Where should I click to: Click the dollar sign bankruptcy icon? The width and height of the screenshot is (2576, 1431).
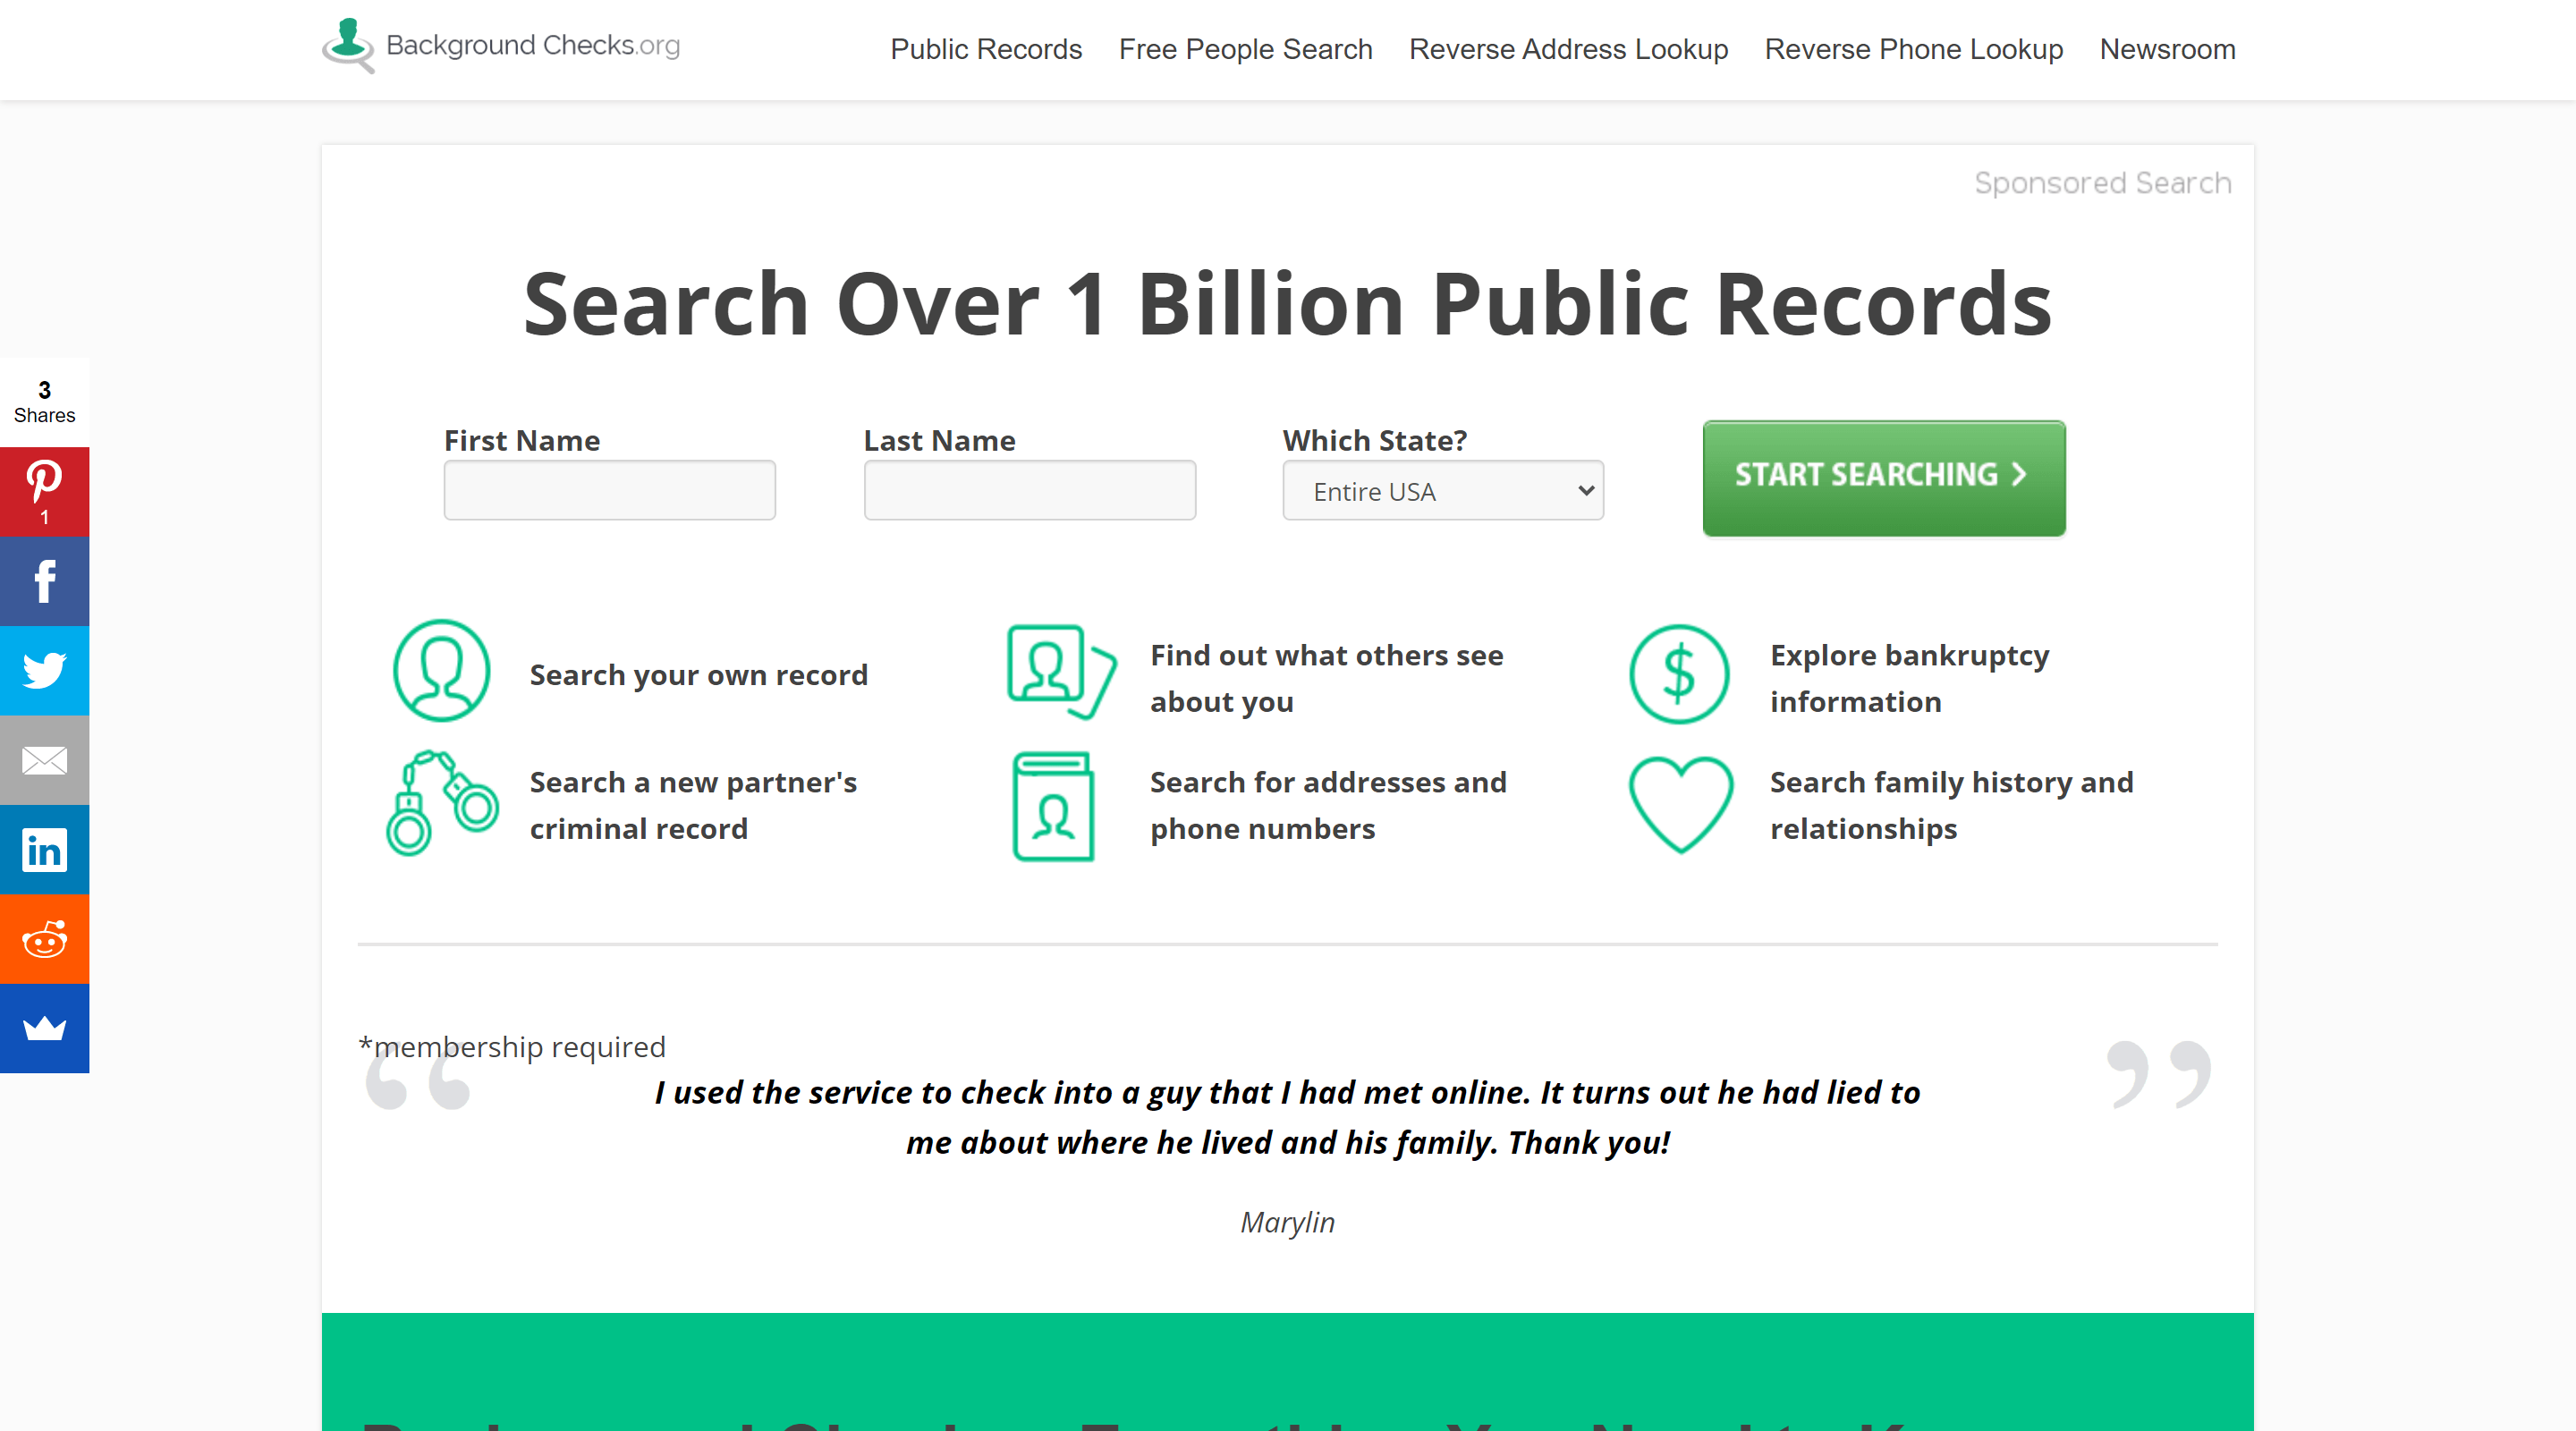[x=1679, y=675]
